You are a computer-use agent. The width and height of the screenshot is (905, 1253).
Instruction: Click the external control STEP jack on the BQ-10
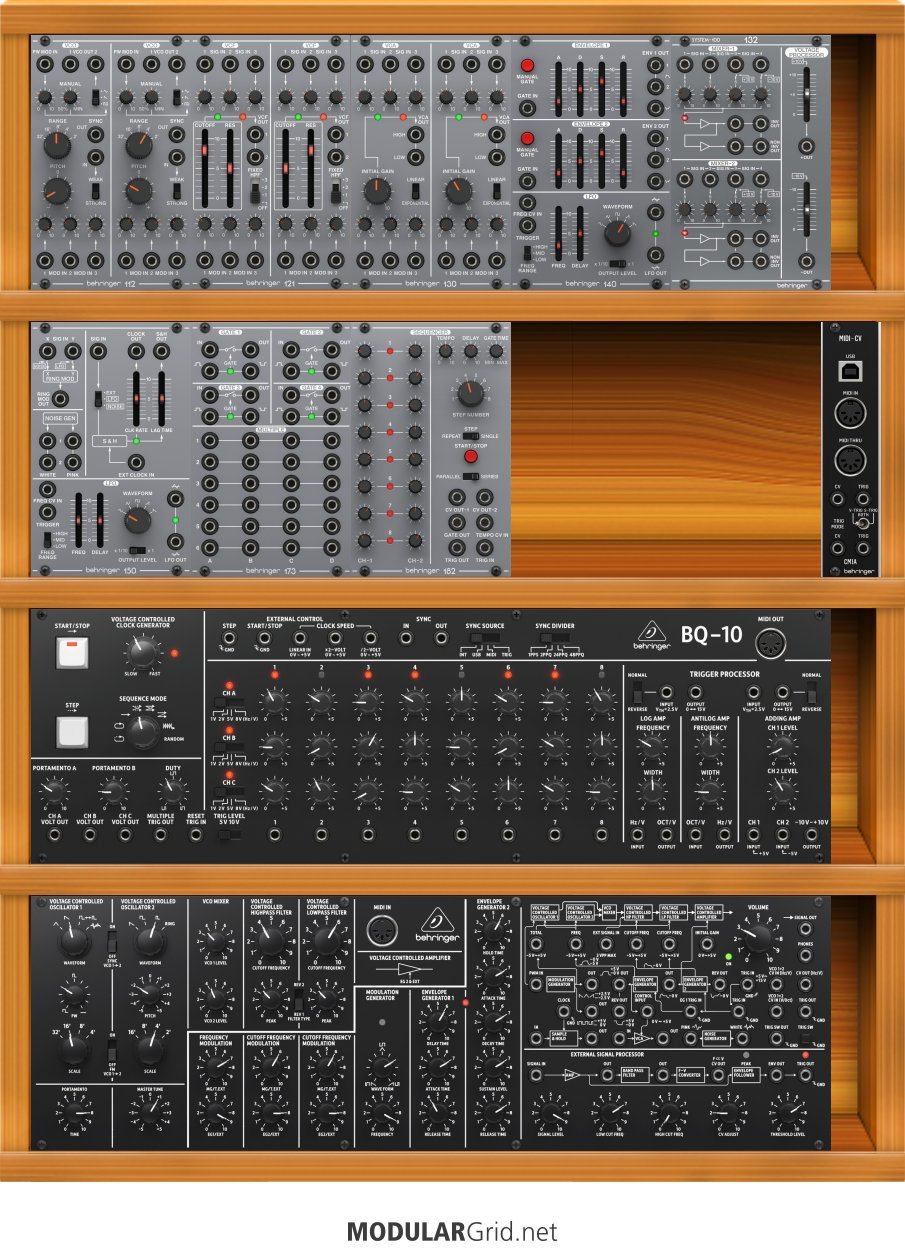[x=229, y=637]
